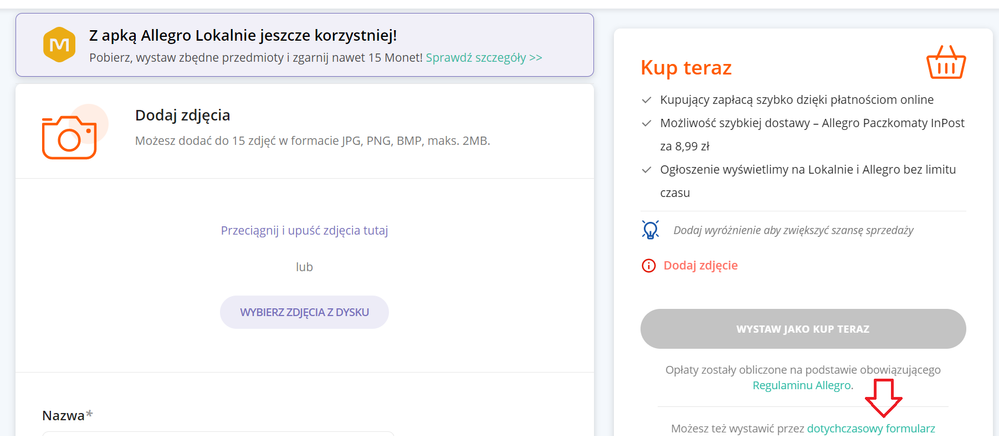Click WYBIERZ ZDJĘCIA Z DYSKU button
The height and width of the screenshot is (436, 999).
305,312
